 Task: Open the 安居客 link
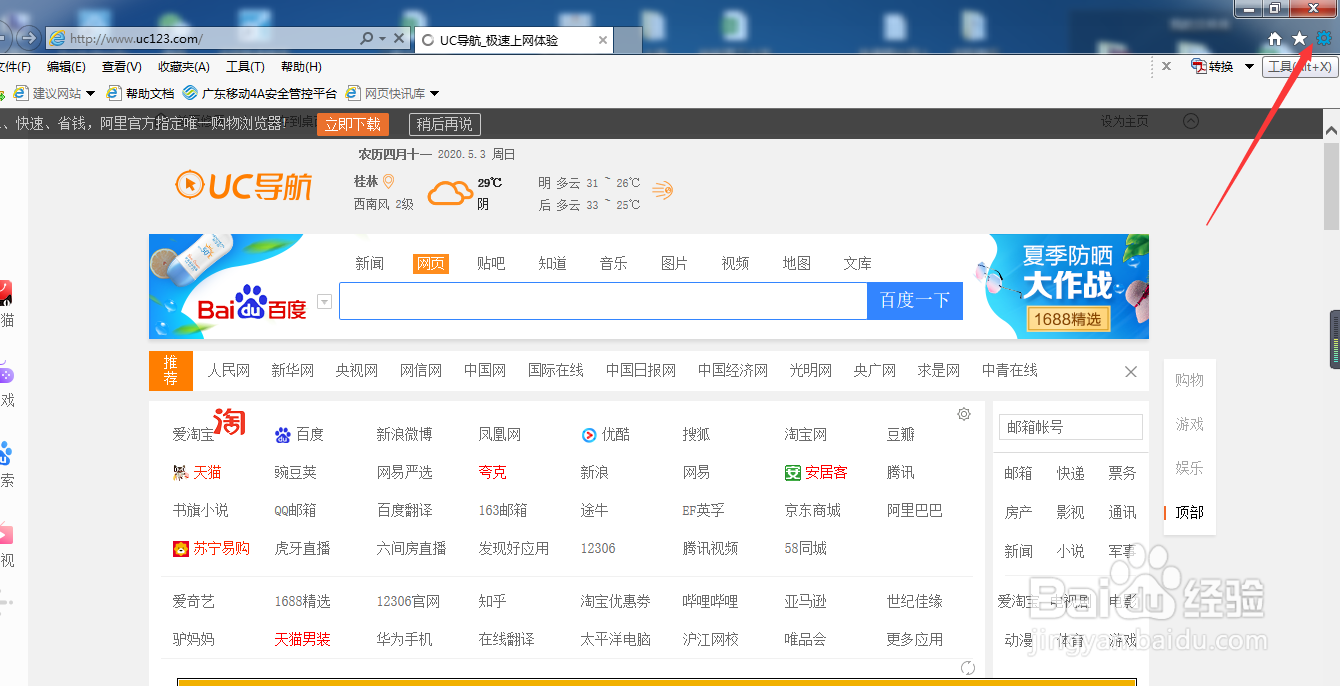pos(816,472)
